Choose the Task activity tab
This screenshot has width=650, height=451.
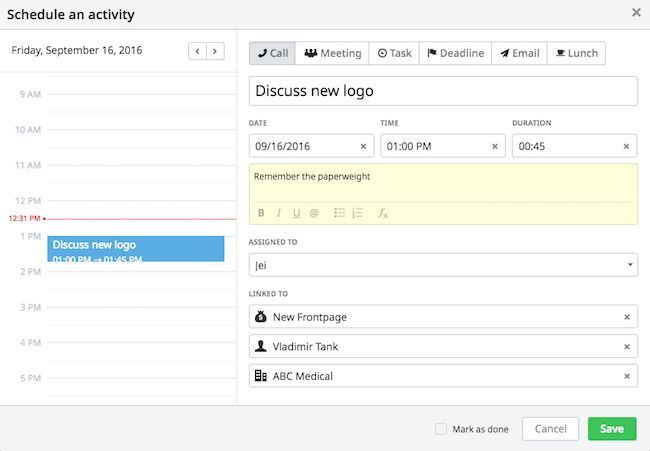tap(394, 53)
